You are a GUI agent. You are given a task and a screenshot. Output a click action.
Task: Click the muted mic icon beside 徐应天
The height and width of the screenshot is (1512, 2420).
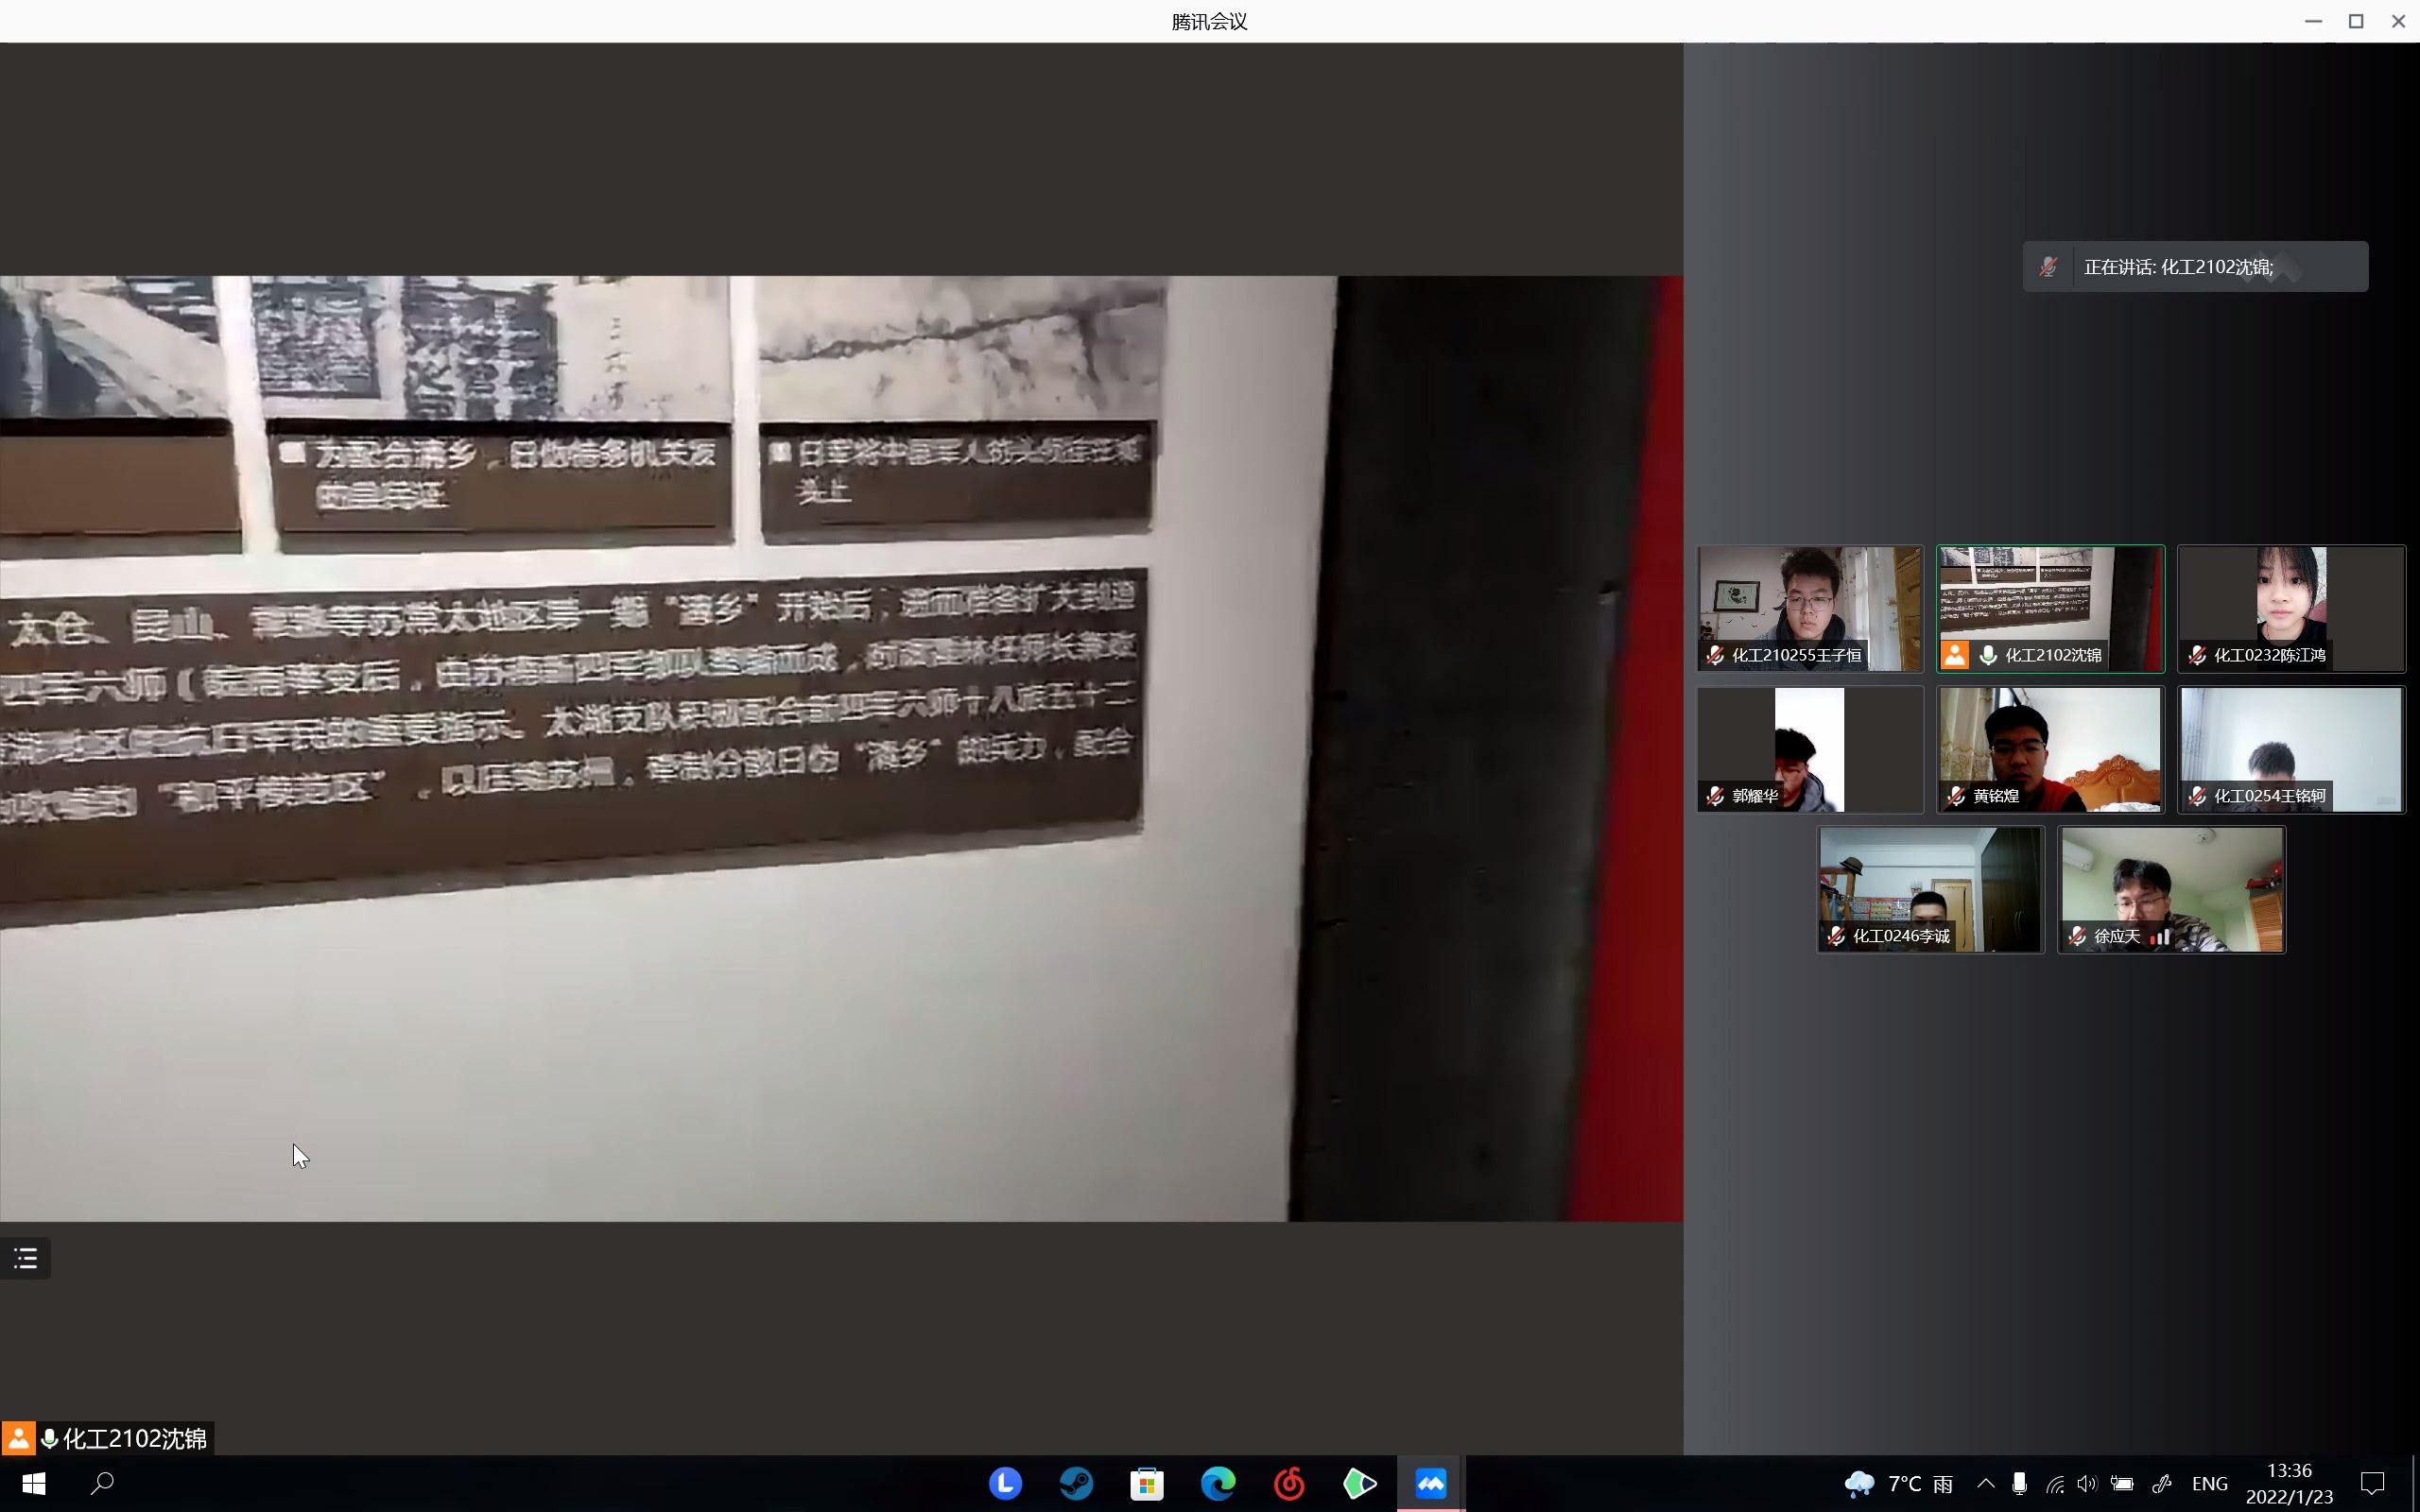coord(2077,936)
